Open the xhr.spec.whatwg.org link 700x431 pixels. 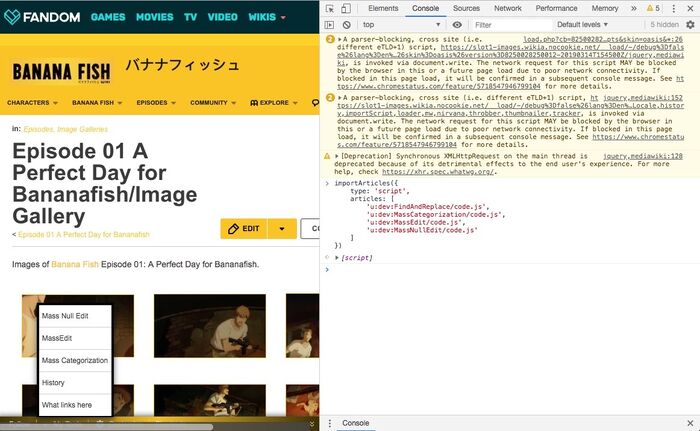[438, 172]
